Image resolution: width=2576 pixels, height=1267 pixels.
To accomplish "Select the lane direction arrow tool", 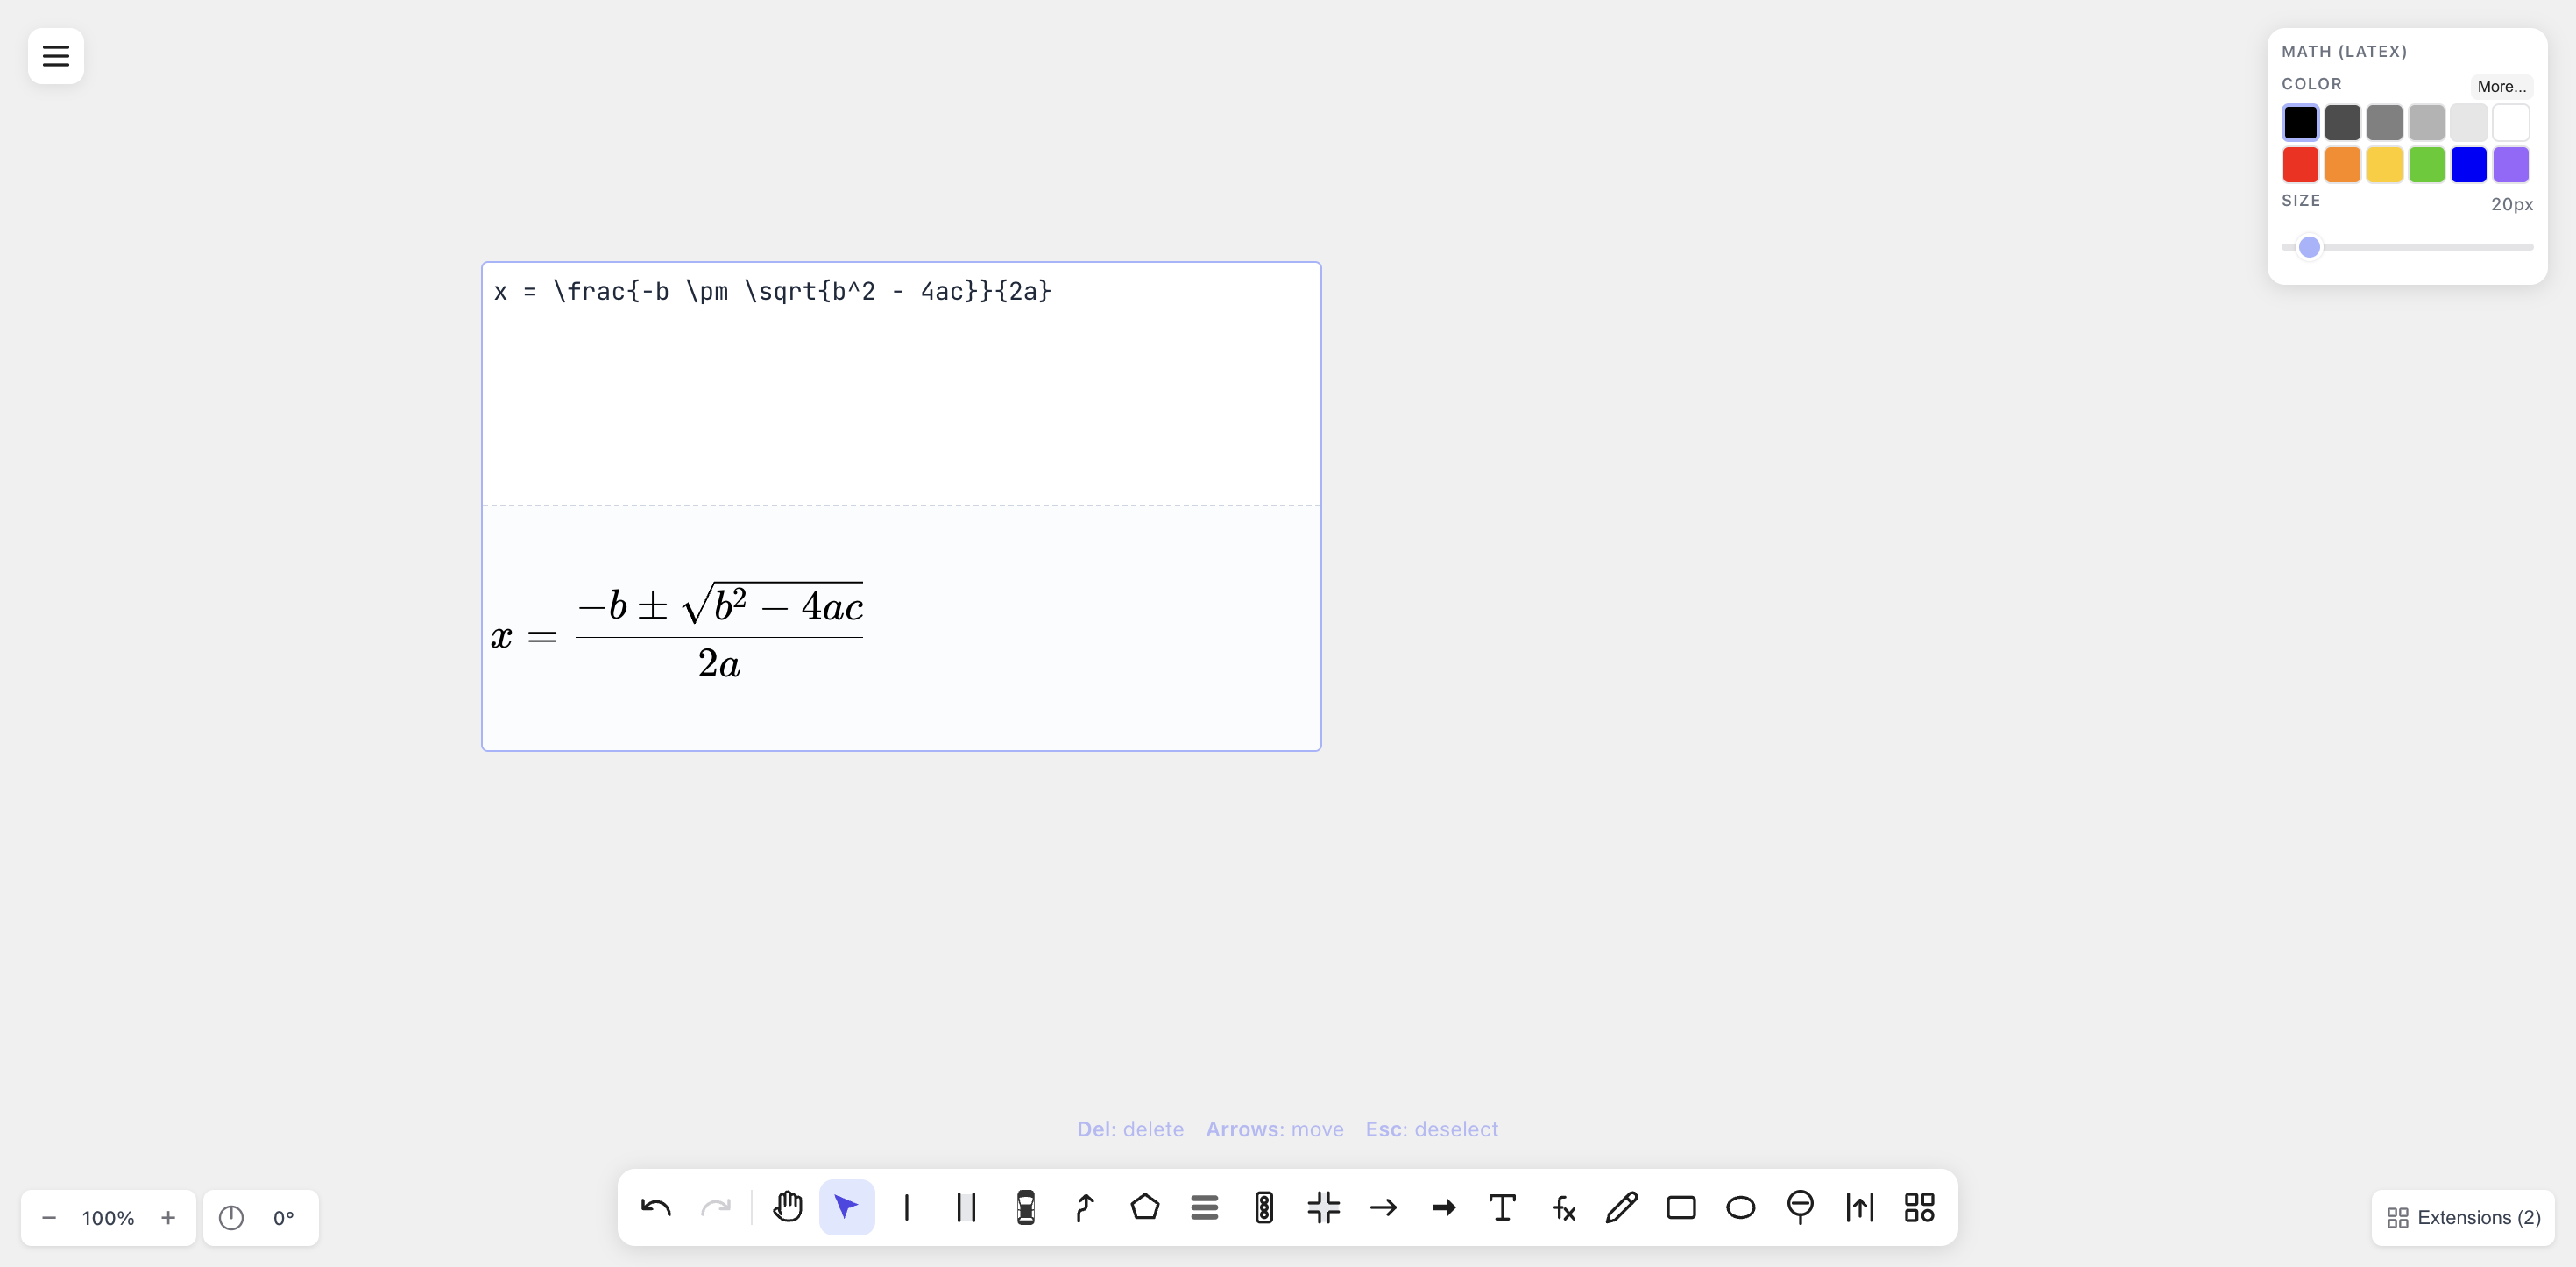I will pos(1860,1208).
